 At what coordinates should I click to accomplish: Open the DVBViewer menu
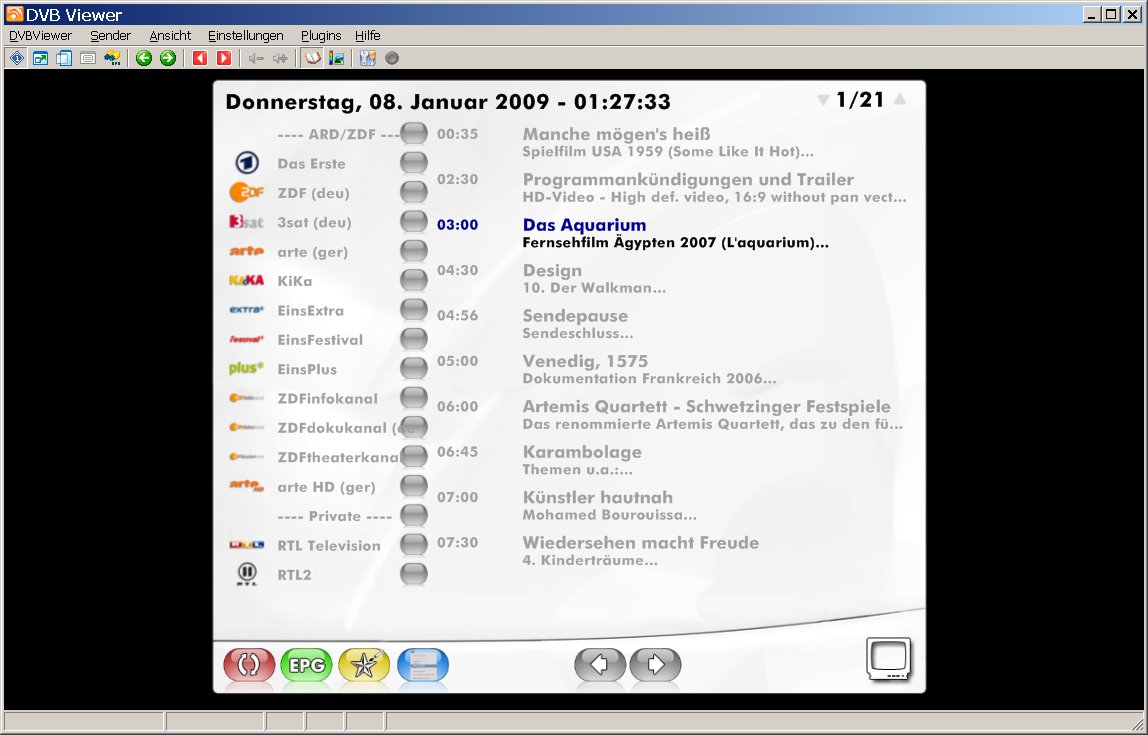pyautogui.click(x=40, y=35)
